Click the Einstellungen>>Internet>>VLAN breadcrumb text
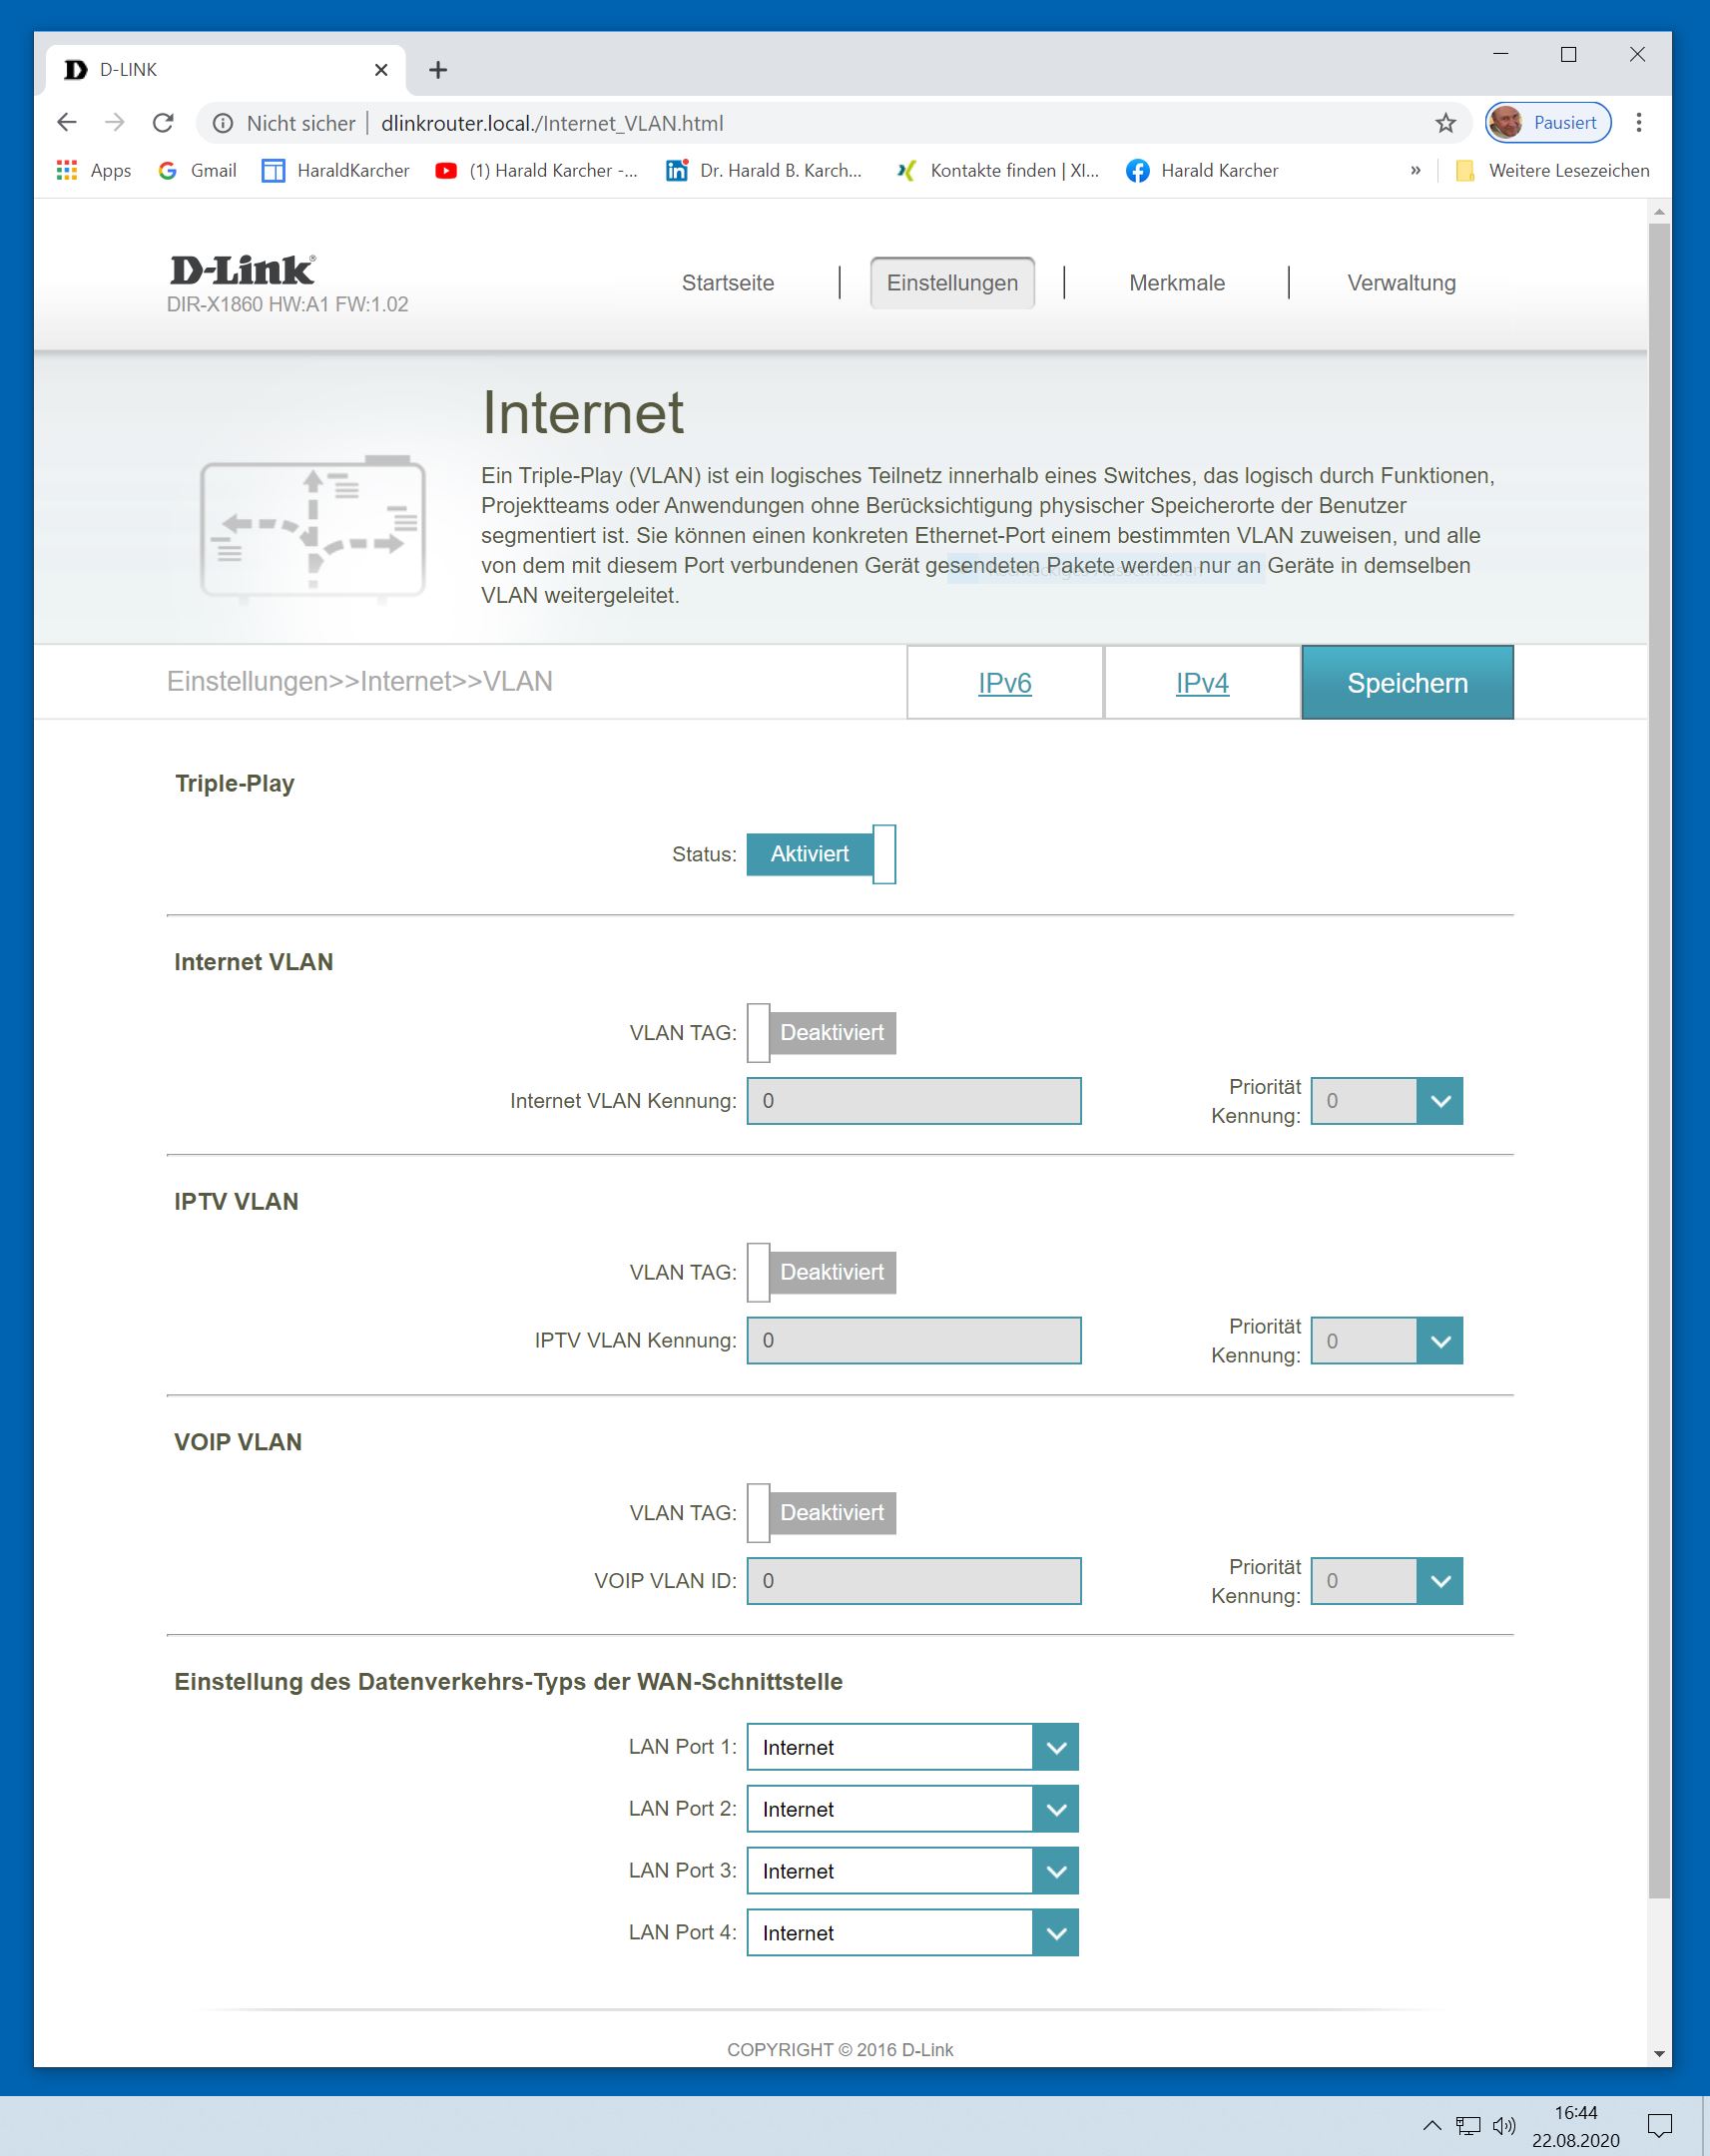 (360, 682)
